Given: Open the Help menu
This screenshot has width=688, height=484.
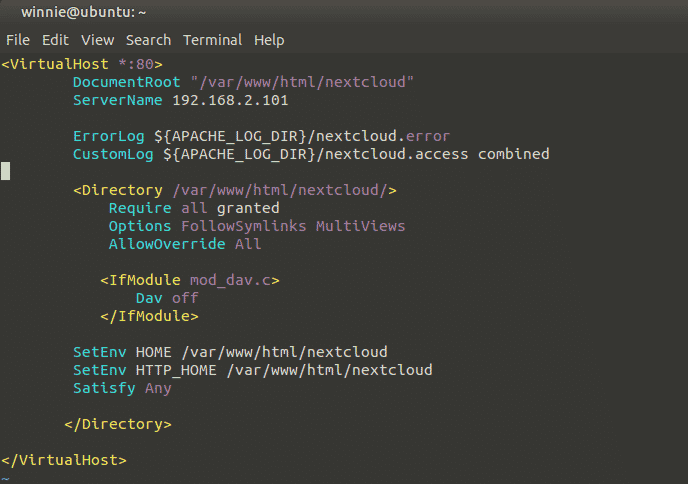Looking at the screenshot, I should click(269, 40).
